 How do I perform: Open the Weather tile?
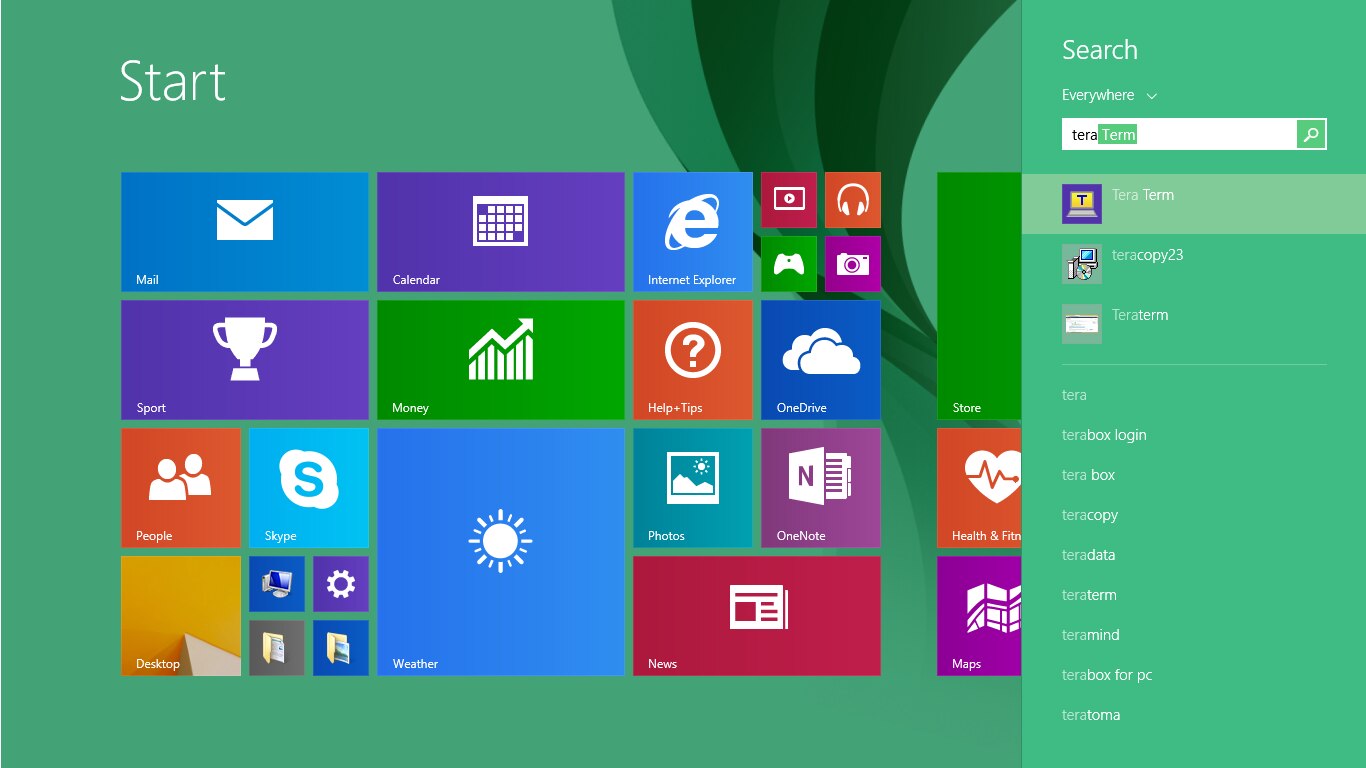[501, 552]
